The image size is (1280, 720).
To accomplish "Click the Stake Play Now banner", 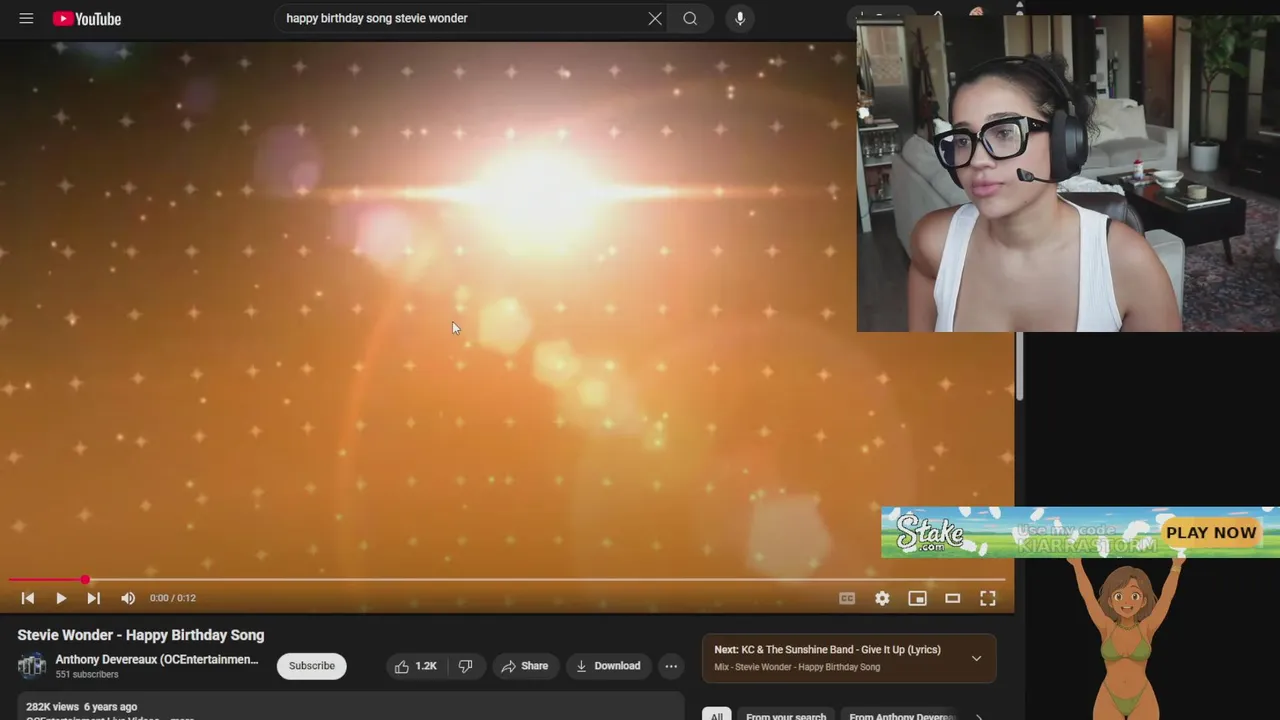I will (1080, 533).
